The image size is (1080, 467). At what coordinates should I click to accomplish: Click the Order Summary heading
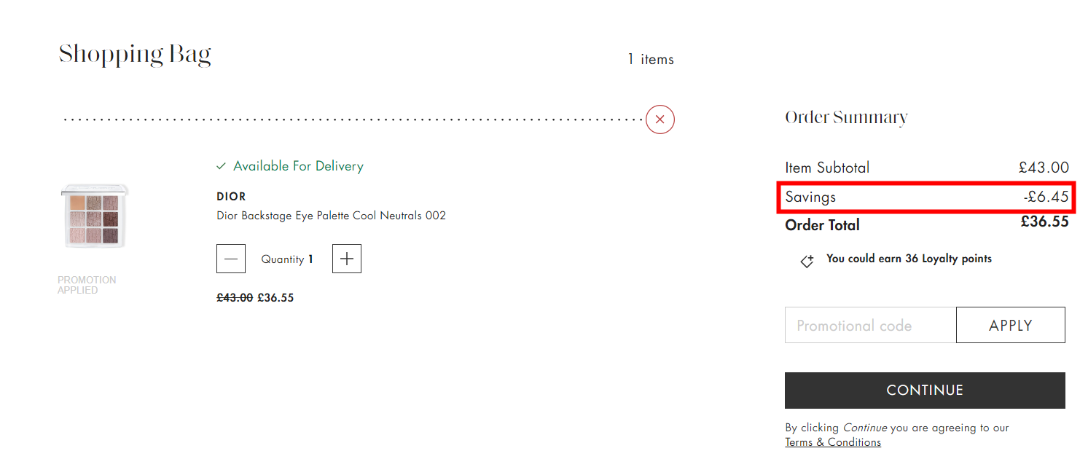point(846,118)
